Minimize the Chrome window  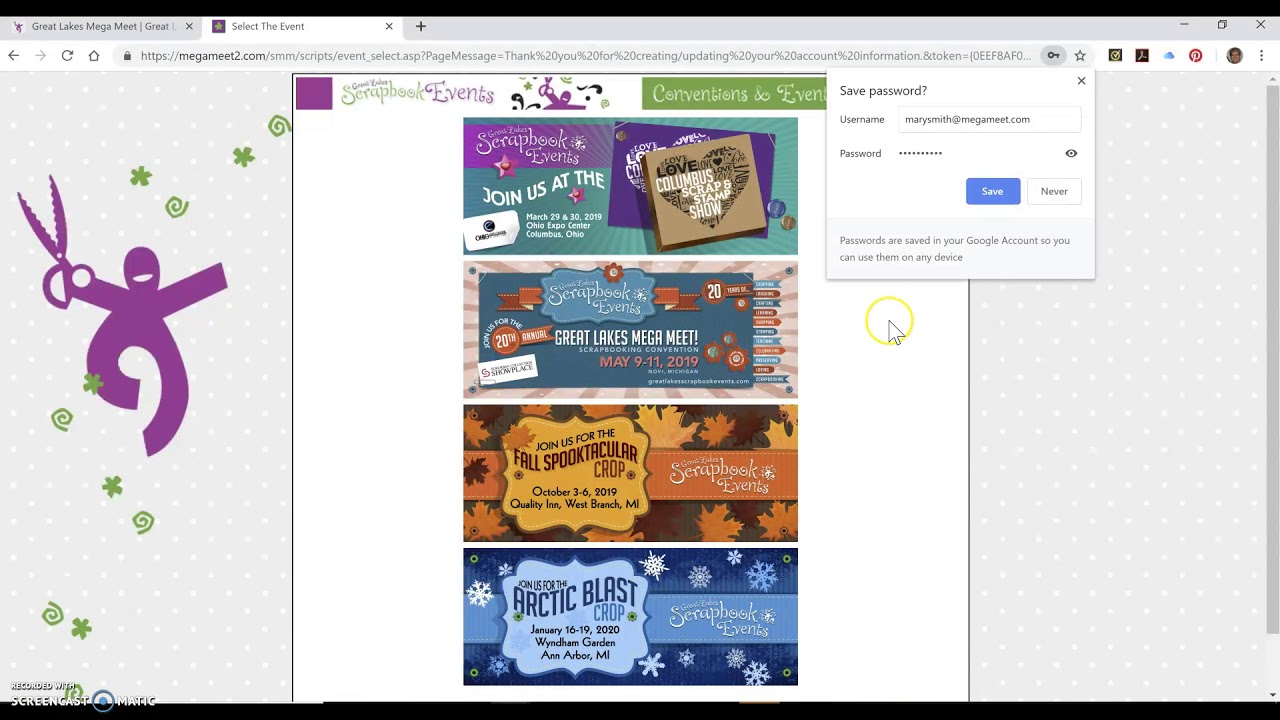[1184, 24]
